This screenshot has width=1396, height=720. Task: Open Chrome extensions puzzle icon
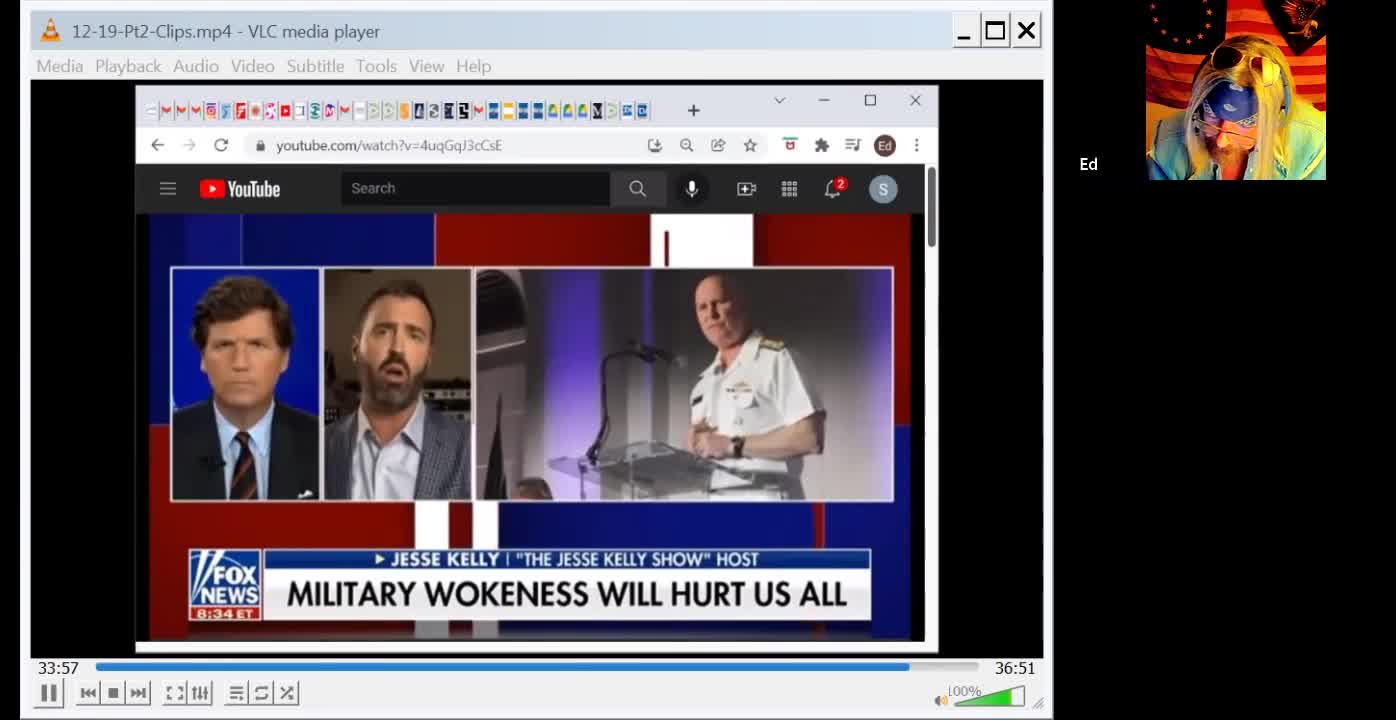point(822,145)
